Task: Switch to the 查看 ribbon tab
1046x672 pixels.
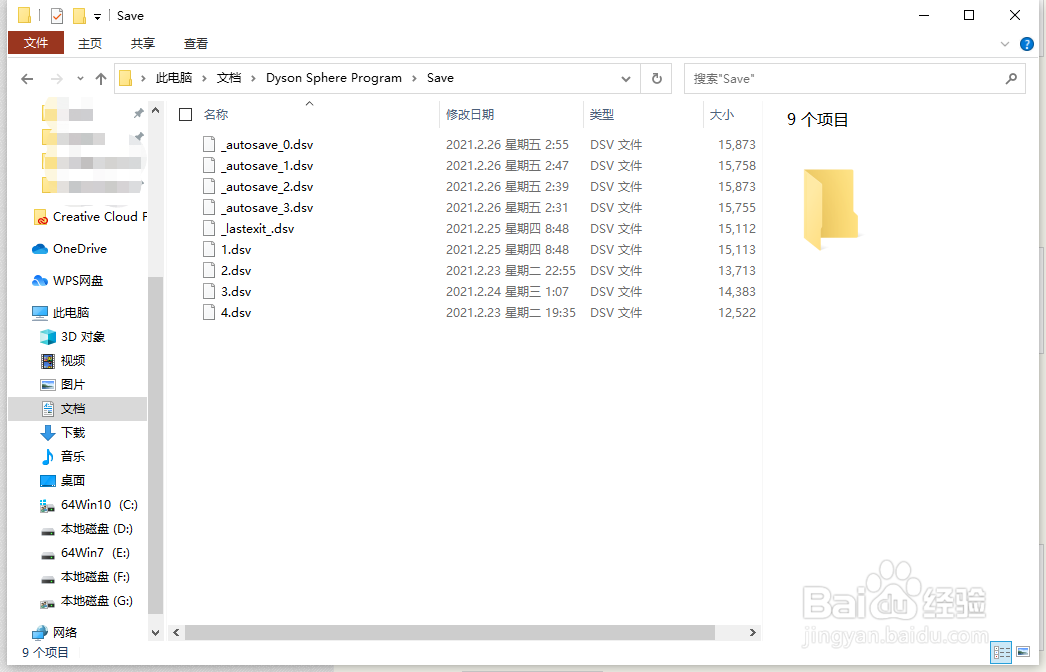Action: click(x=195, y=43)
